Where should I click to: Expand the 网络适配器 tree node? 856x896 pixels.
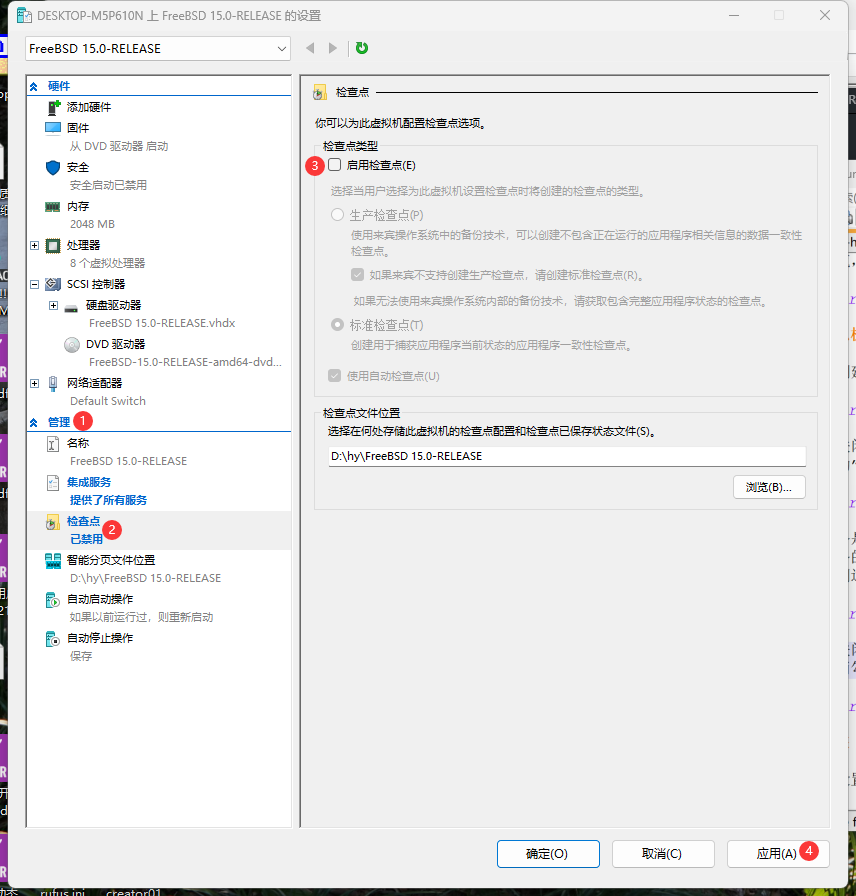pyautogui.click(x=34, y=383)
